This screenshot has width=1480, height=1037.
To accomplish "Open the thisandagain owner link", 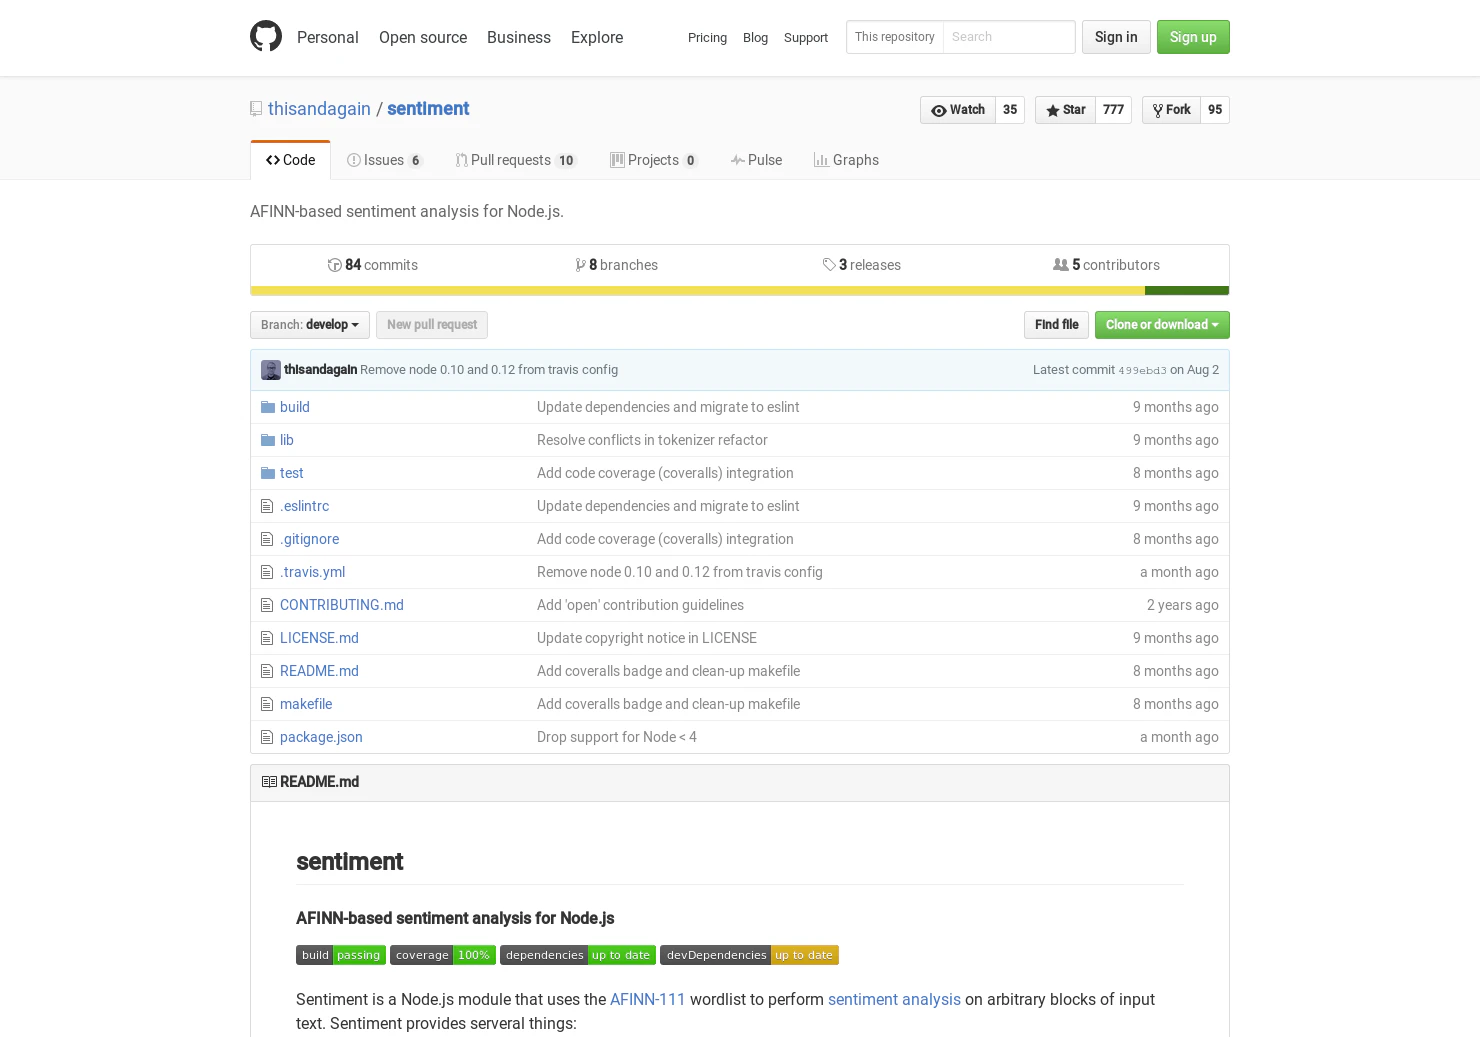I will click(x=319, y=109).
